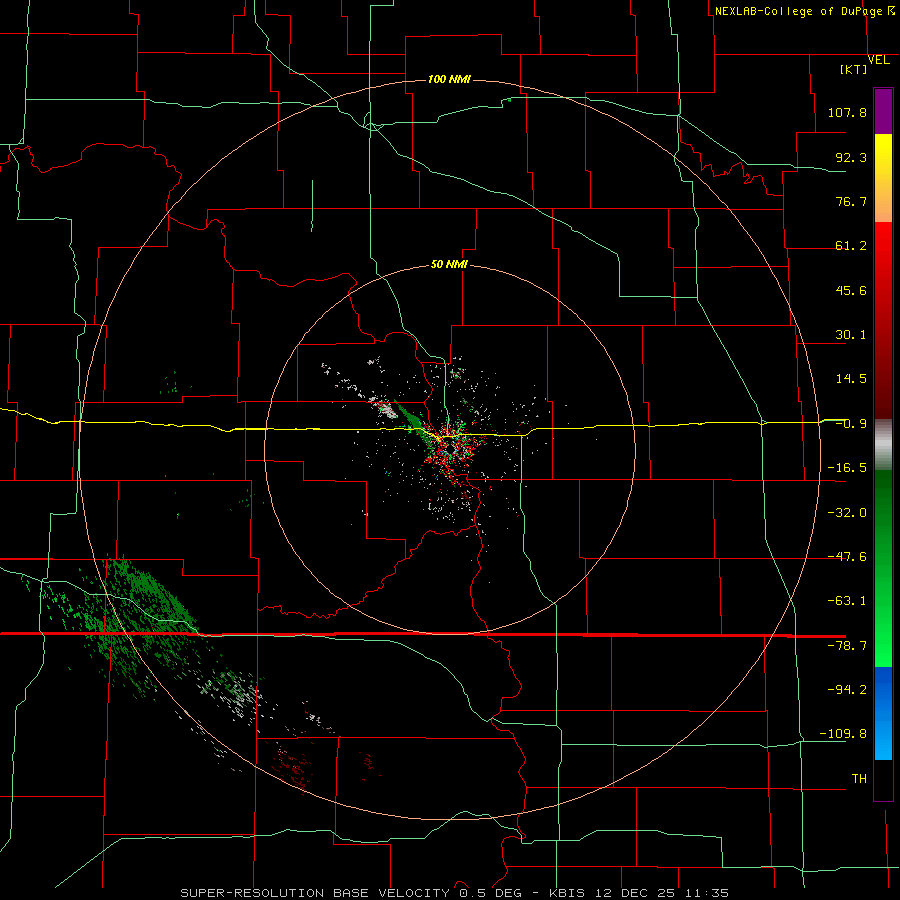Click the 92.3 velocity scale value
900x900 pixels.
[851, 157]
